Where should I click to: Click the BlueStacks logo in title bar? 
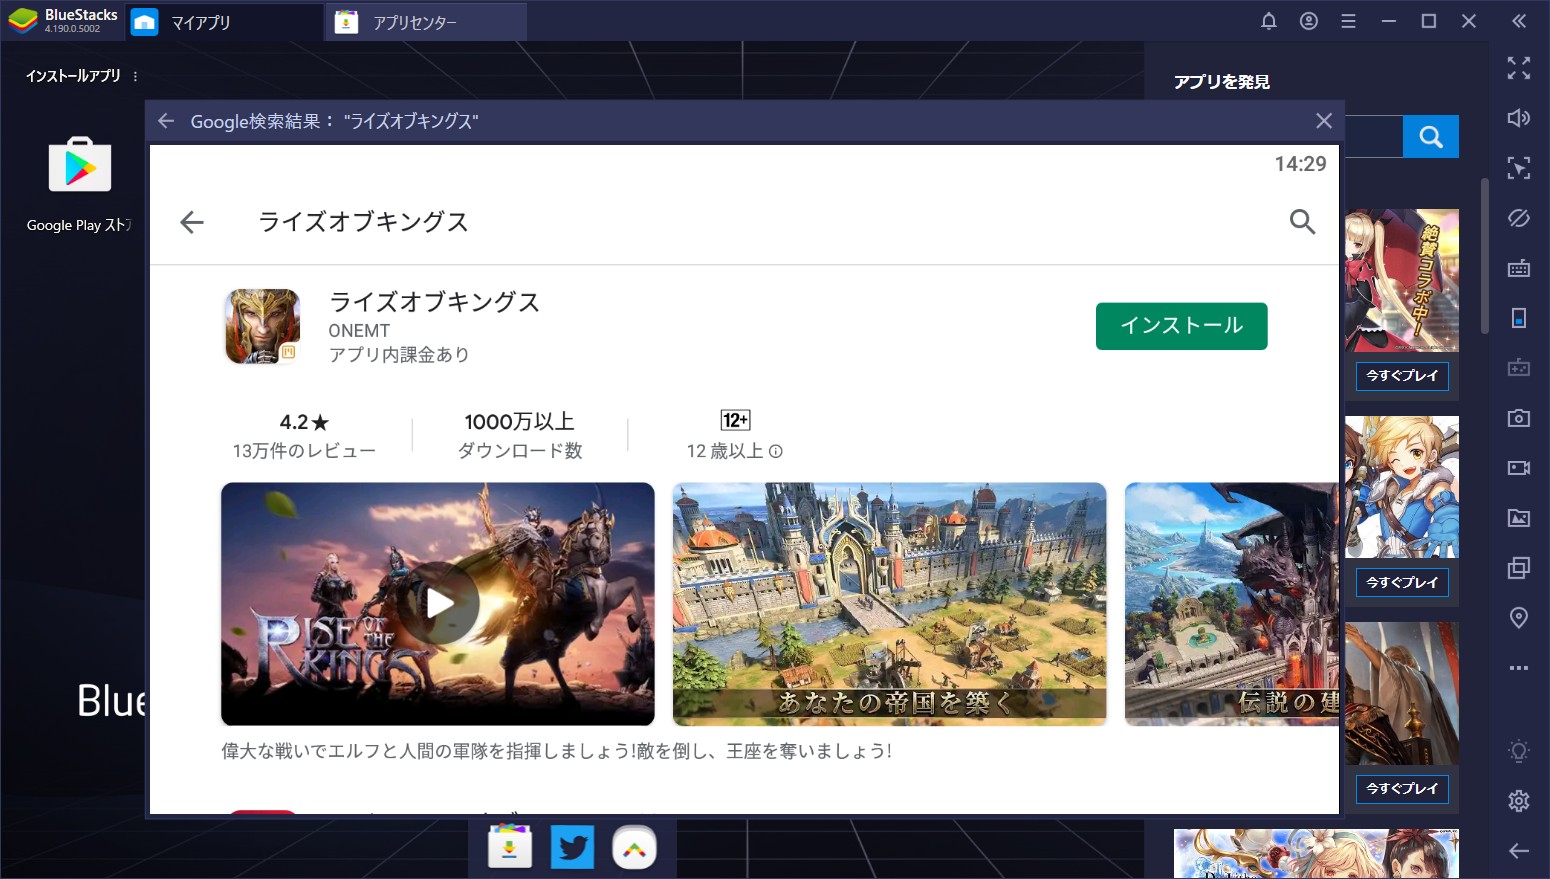point(22,21)
